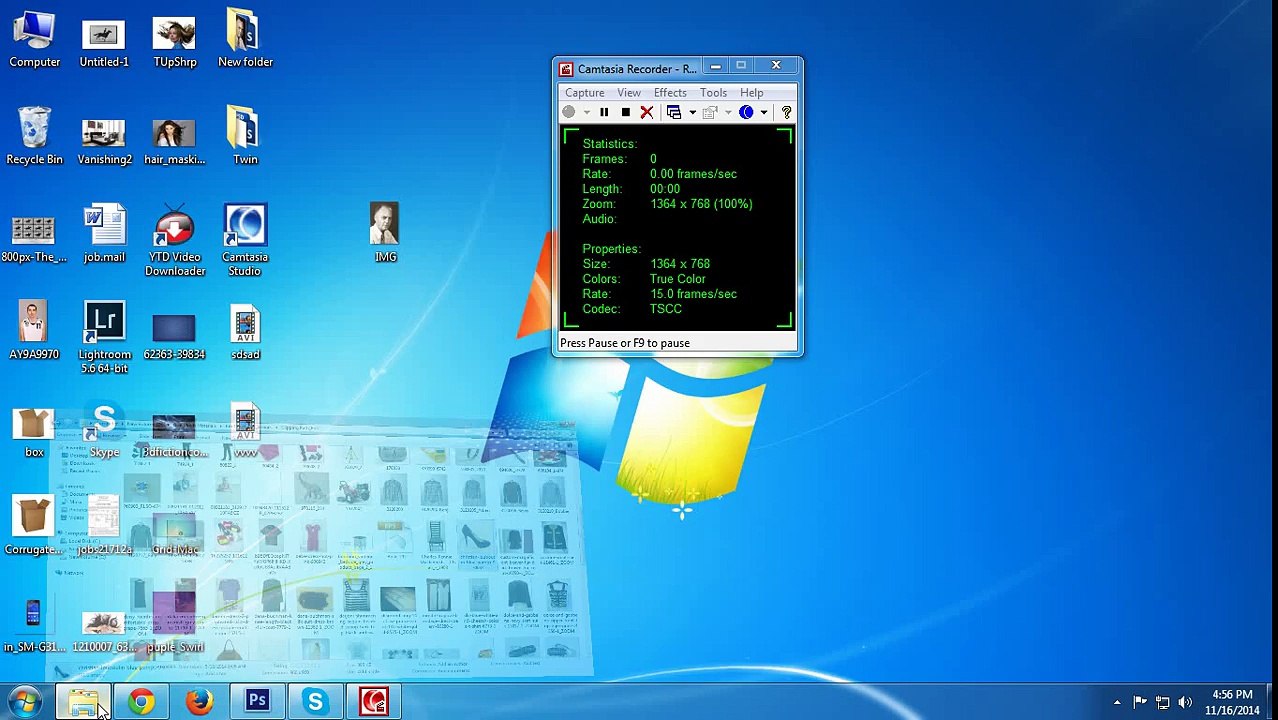
Task: Open the Capture menu
Action: [584, 93]
